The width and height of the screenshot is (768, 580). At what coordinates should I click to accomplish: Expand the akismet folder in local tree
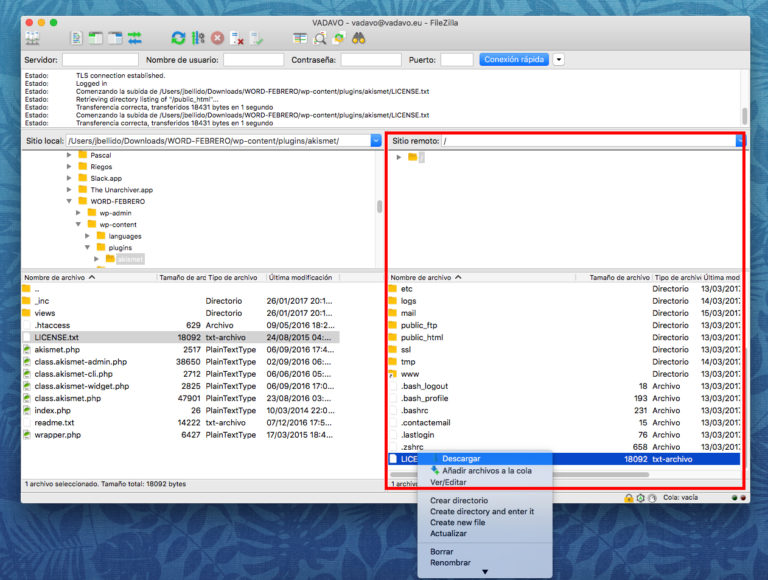(97, 259)
